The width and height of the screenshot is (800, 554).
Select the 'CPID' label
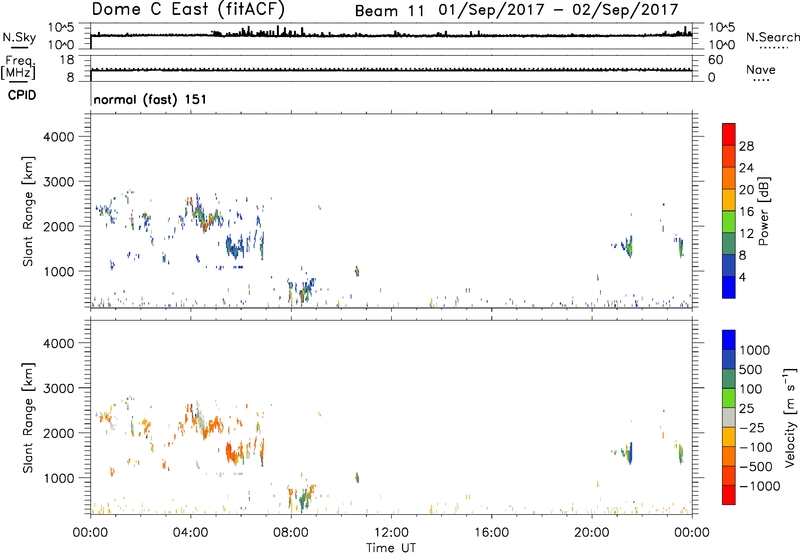22,95
